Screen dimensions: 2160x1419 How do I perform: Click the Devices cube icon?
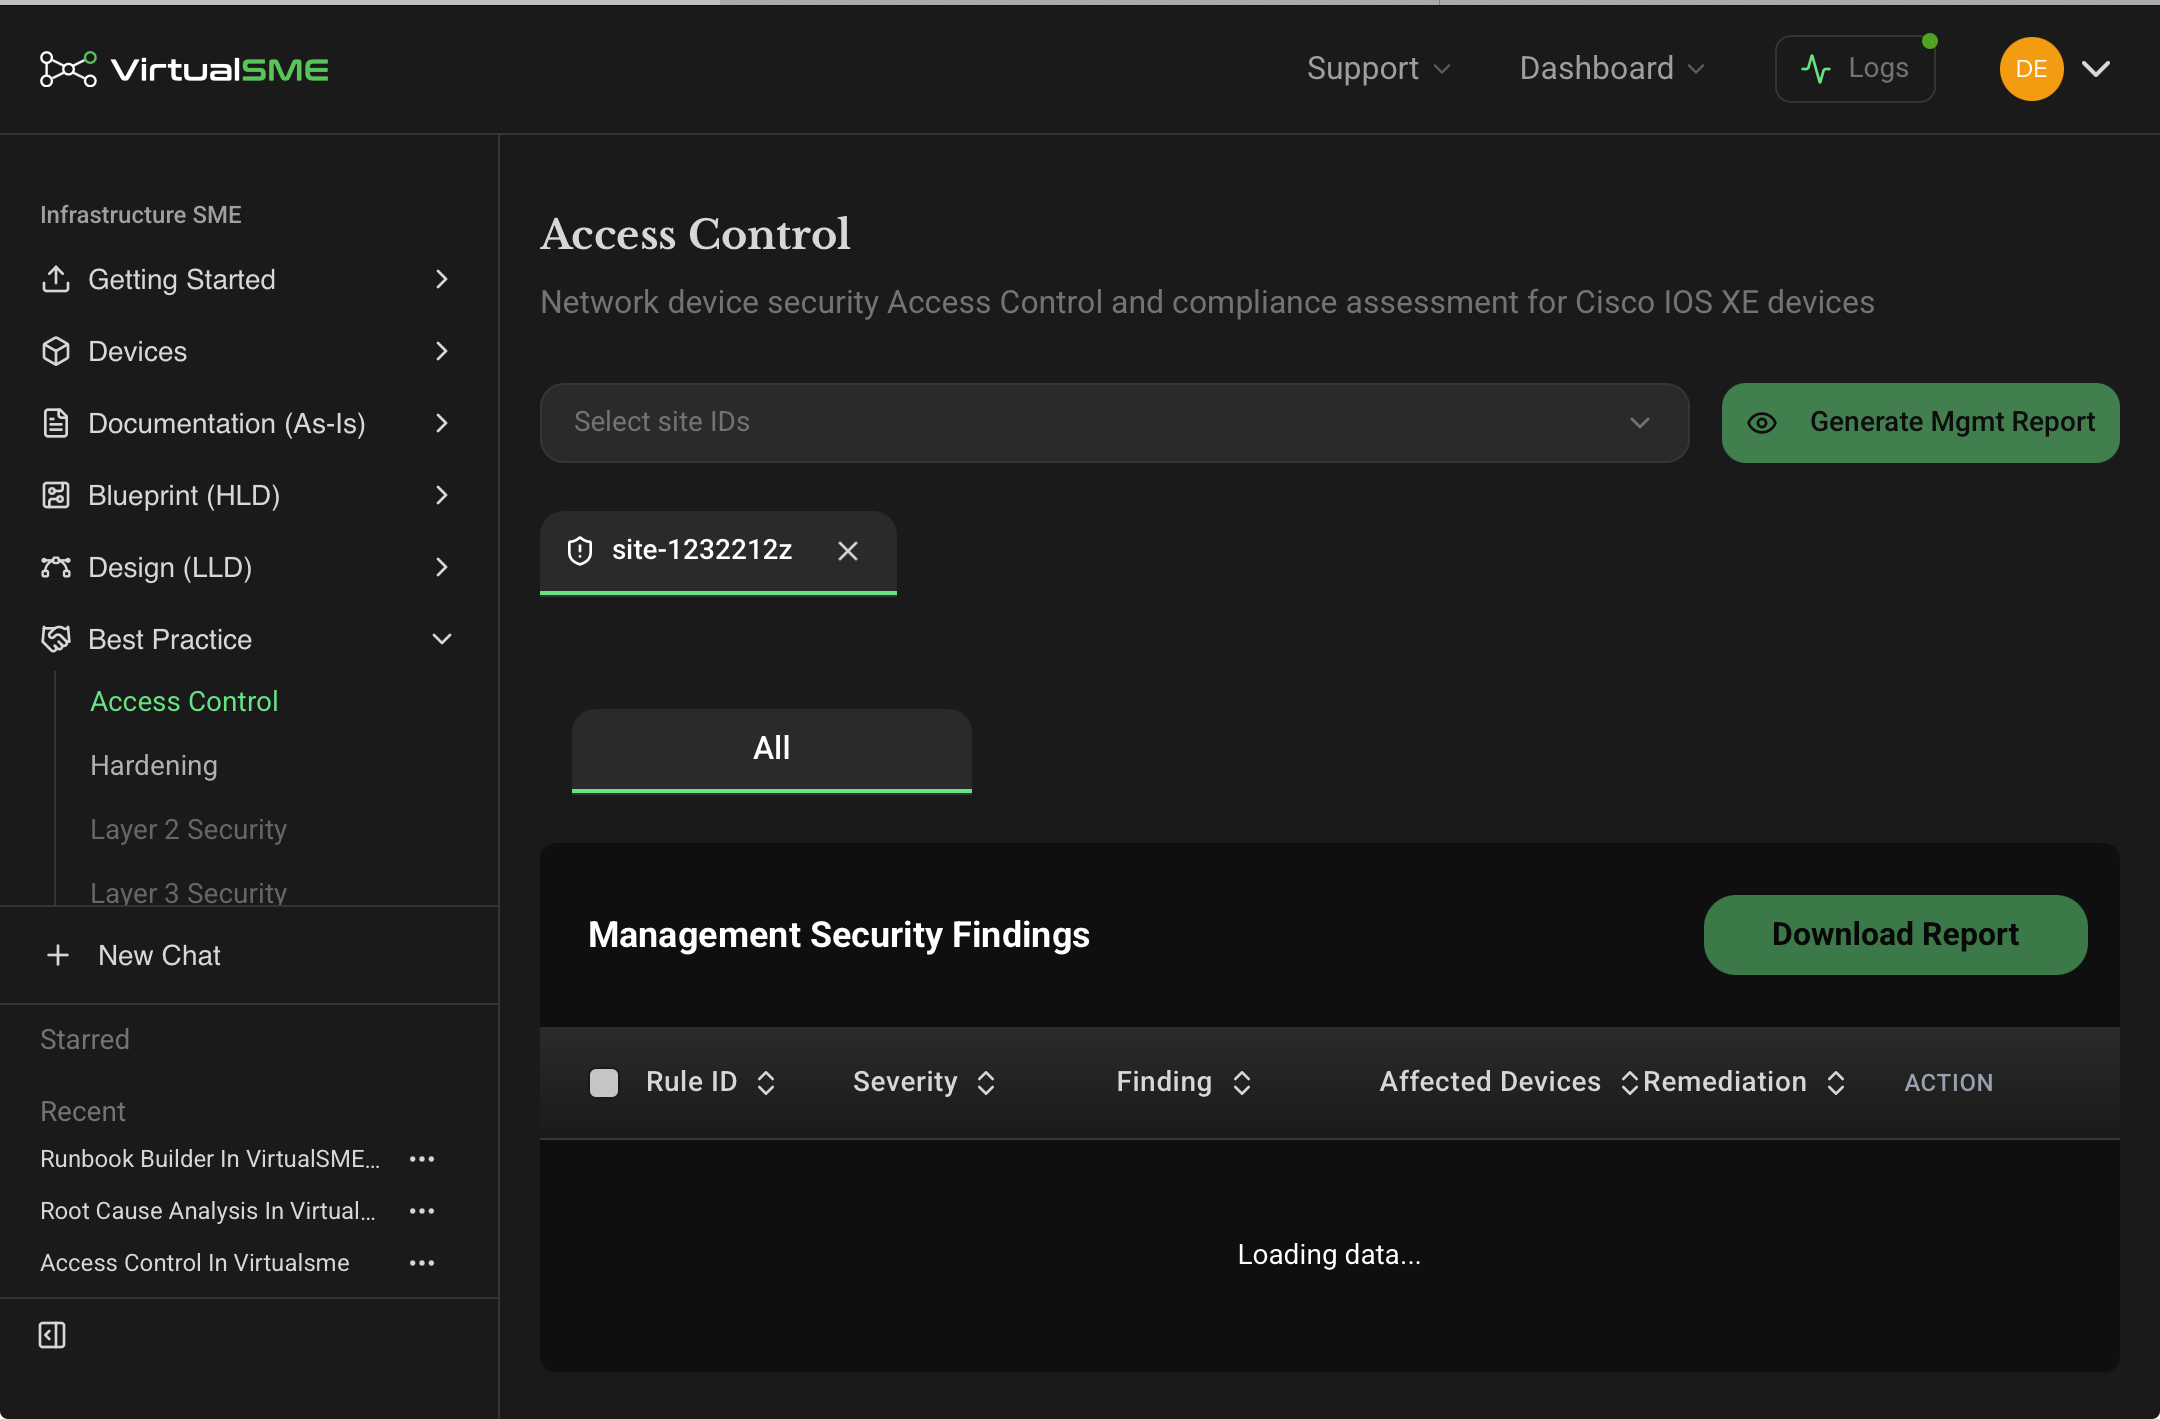coord(56,351)
